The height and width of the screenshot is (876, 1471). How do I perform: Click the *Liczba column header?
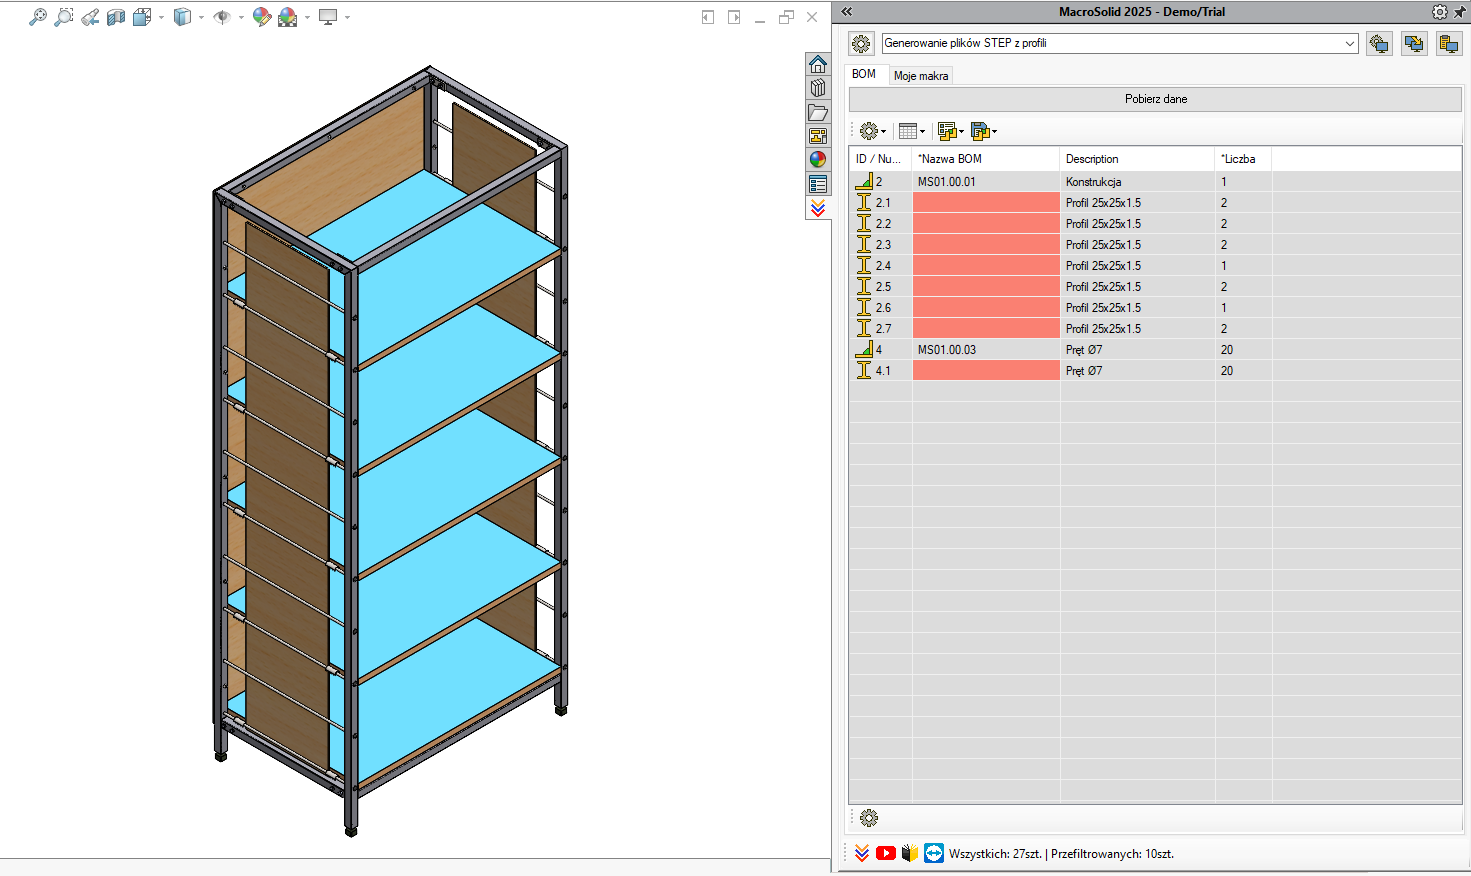[1243, 159]
